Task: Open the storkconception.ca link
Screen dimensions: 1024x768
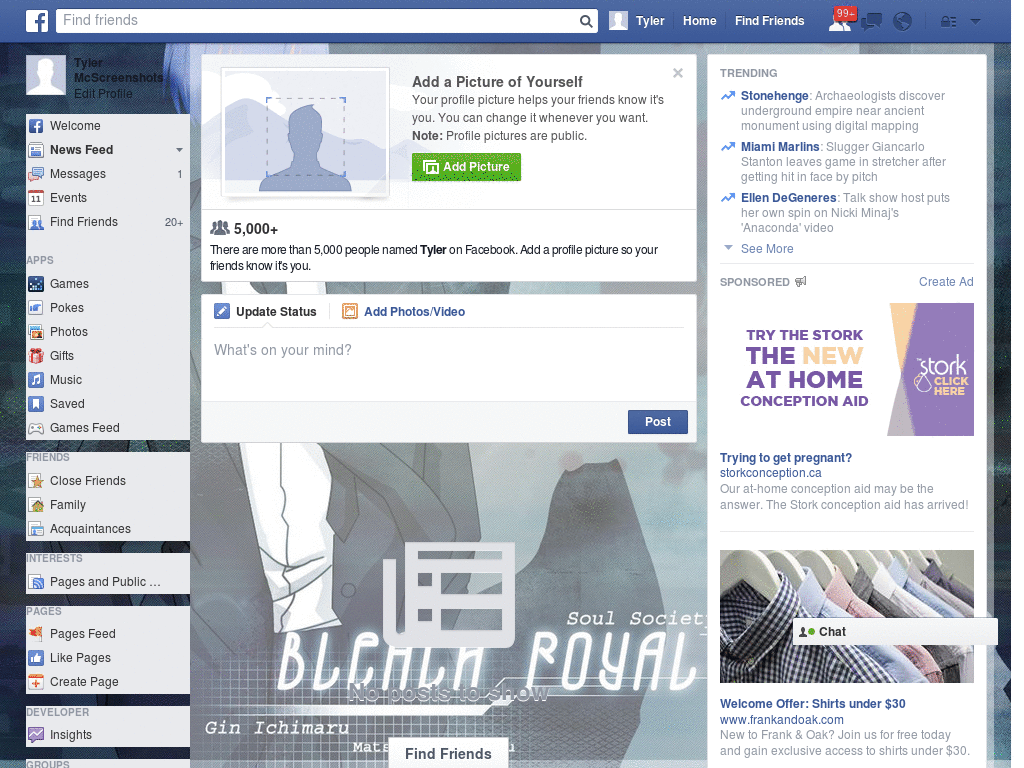Action: (x=771, y=473)
